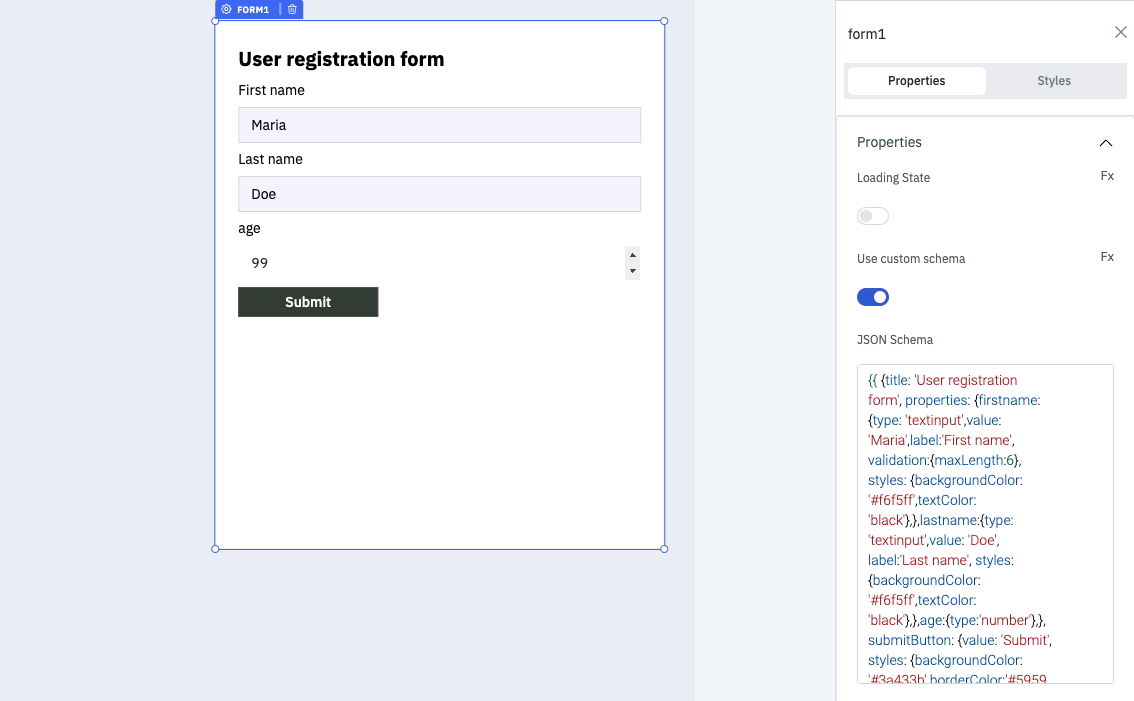This screenshot has width=1134, height=701.
Task: Decrease age with the down stepper arrow
Action: 632,271
